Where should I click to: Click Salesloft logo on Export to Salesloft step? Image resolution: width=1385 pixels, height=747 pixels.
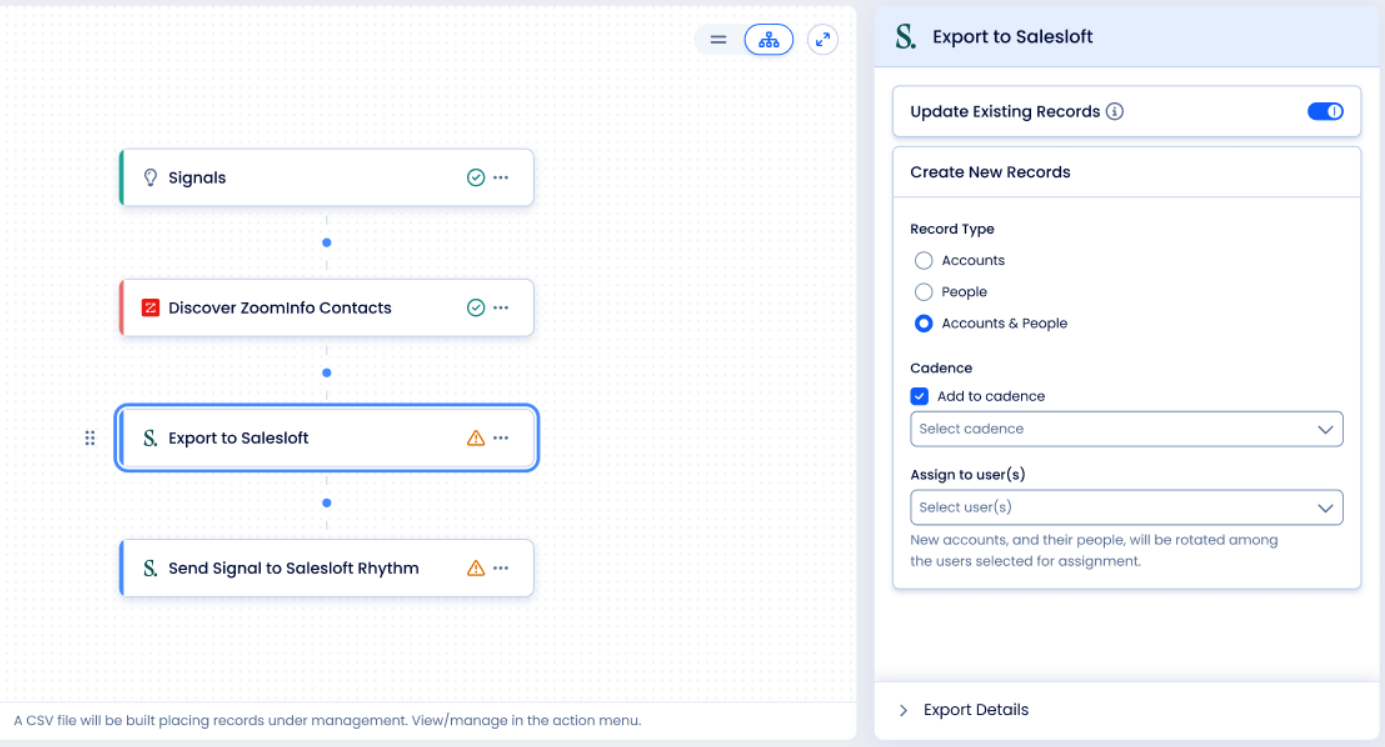(151, 438)
